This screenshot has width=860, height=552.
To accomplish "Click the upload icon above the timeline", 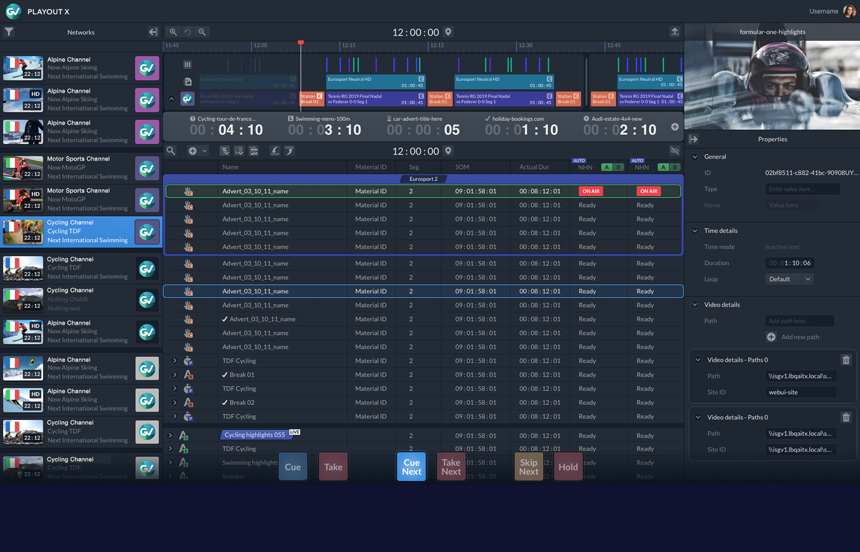I will tap(674, 32).
